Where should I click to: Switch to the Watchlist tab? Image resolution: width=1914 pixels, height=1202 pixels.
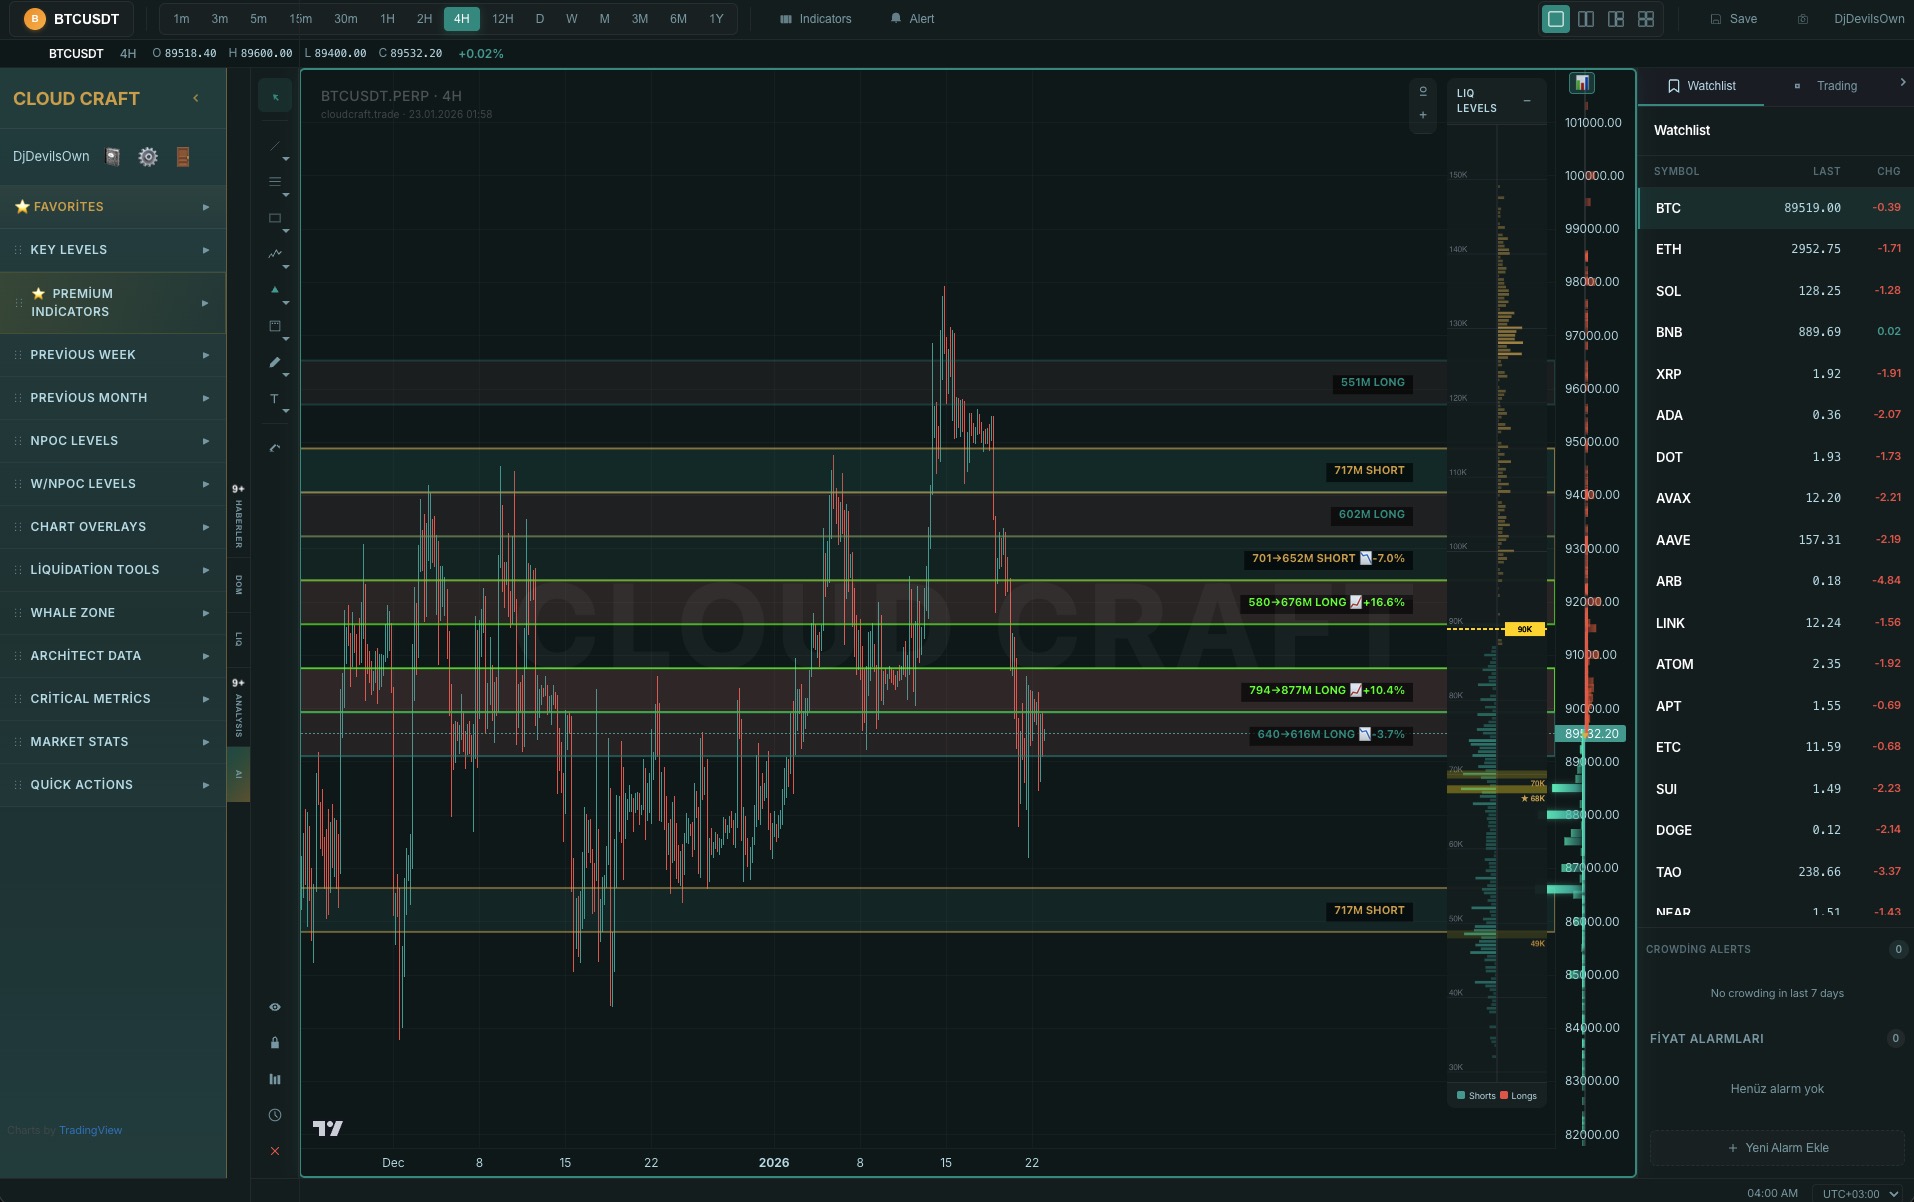click(1702, 86)
